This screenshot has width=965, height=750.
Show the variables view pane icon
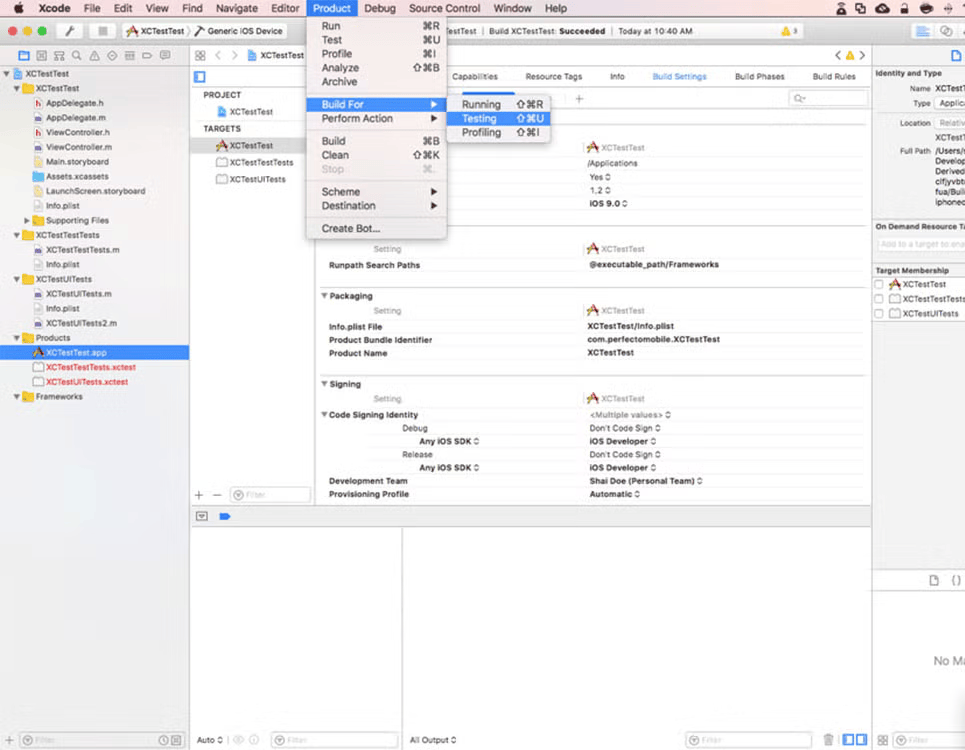(848, 740)
